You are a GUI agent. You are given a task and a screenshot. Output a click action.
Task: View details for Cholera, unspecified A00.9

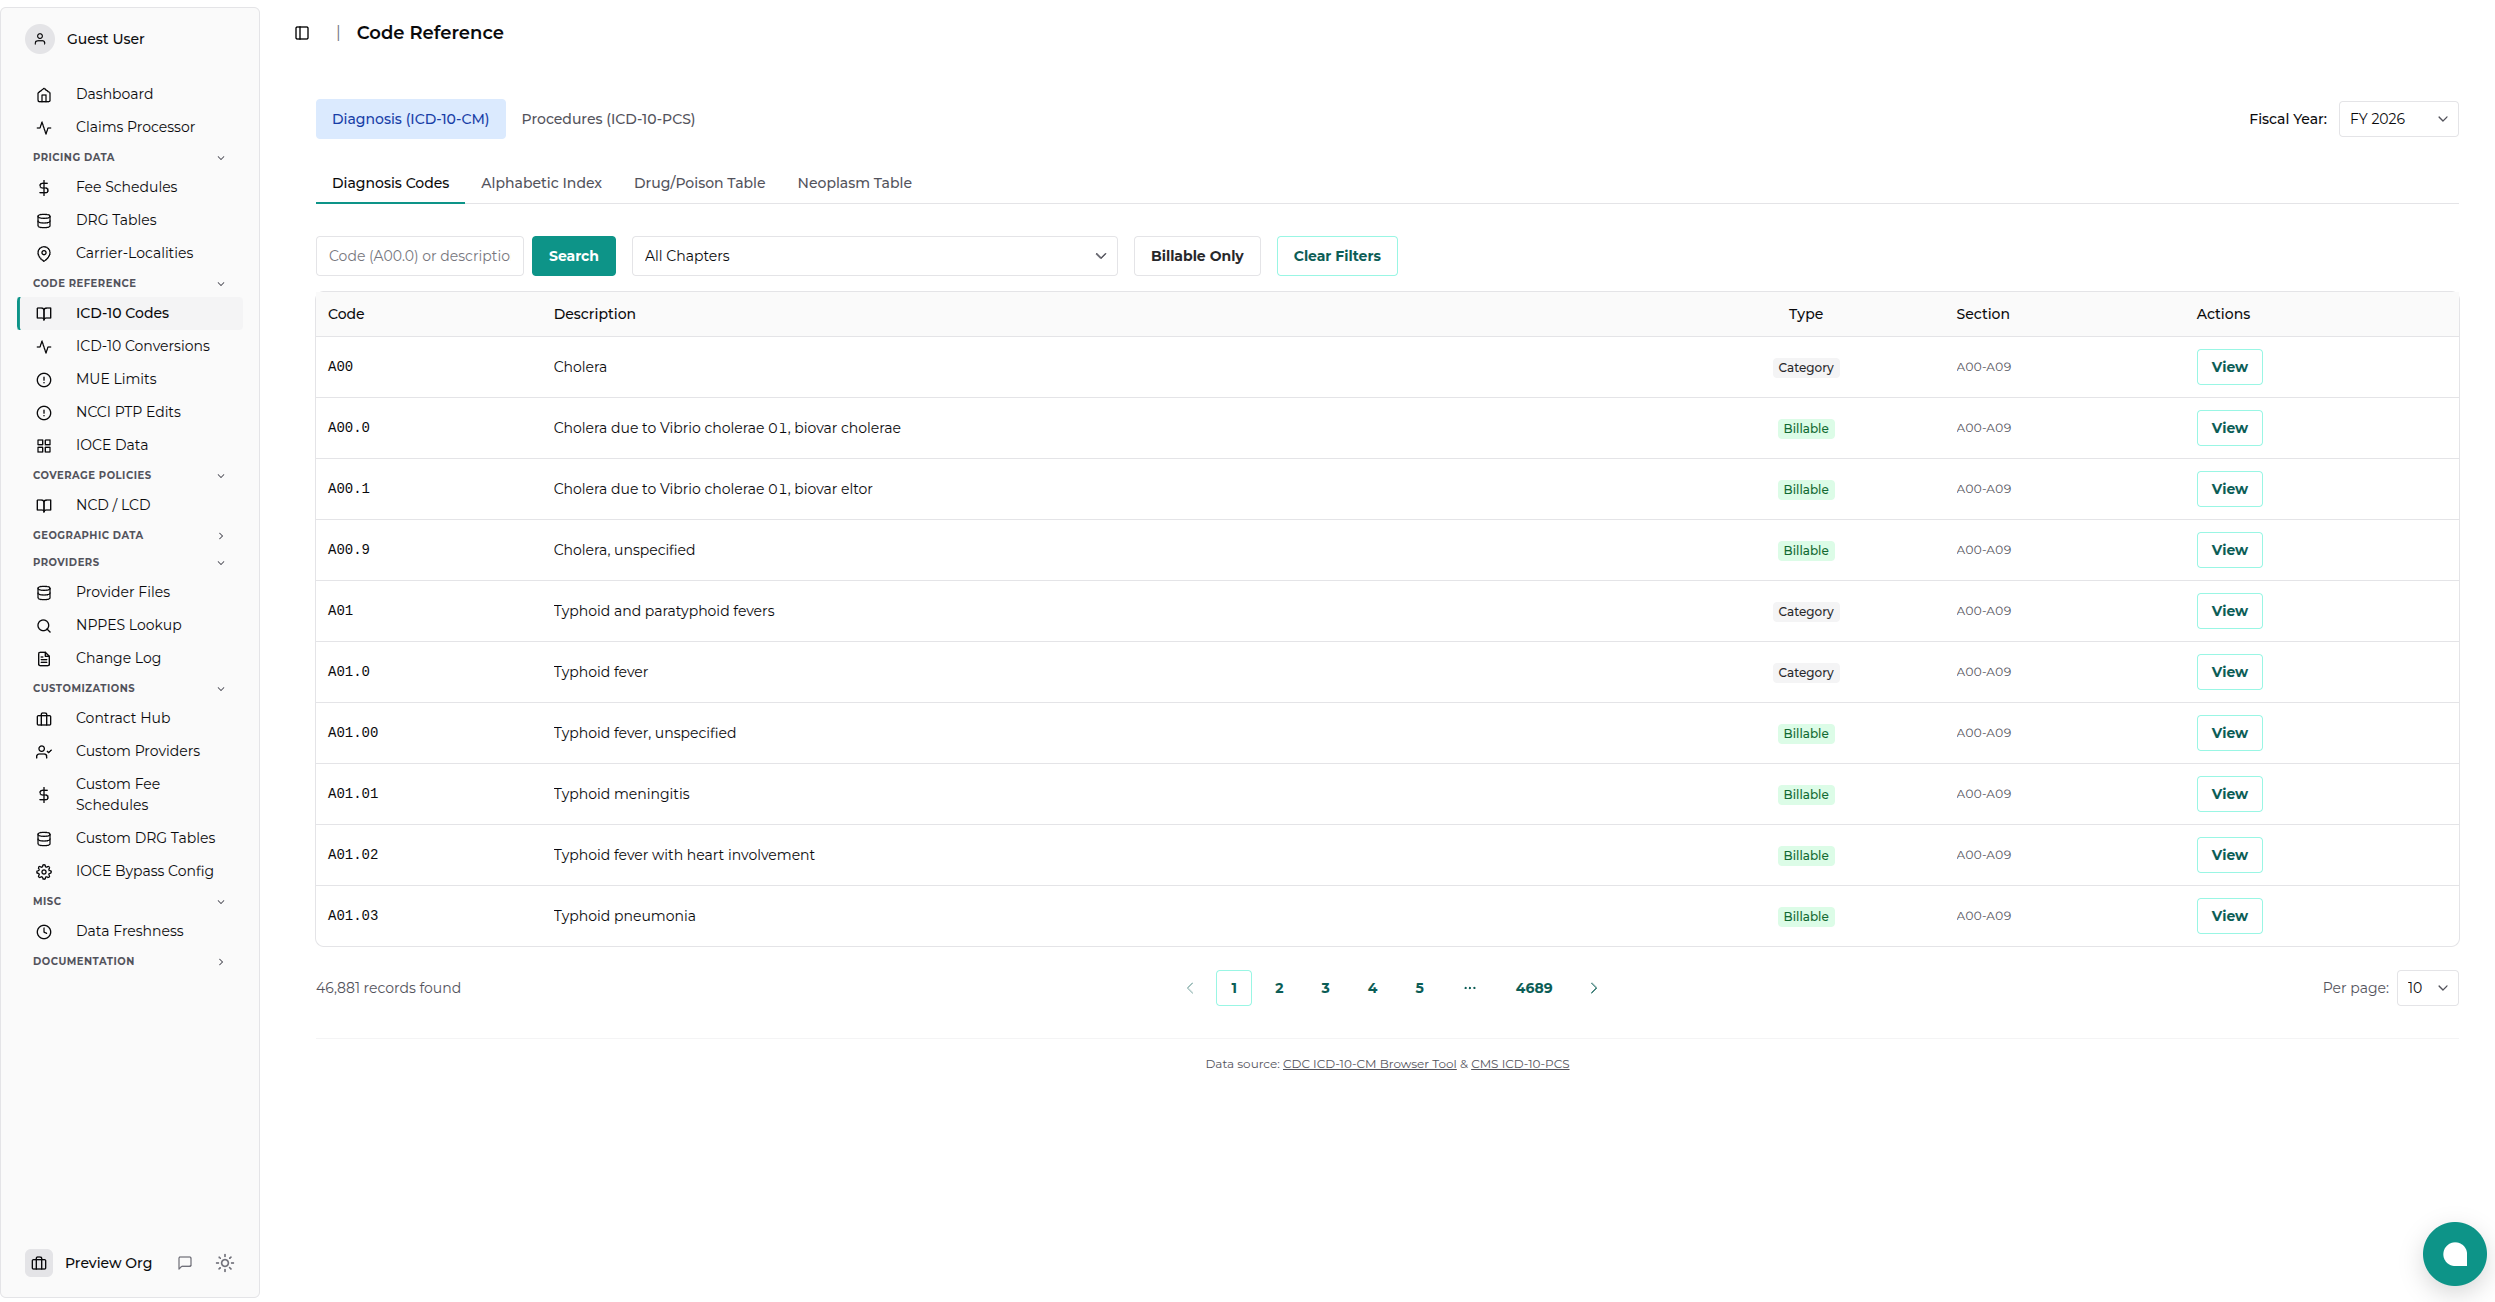[x=2229, y=550]
